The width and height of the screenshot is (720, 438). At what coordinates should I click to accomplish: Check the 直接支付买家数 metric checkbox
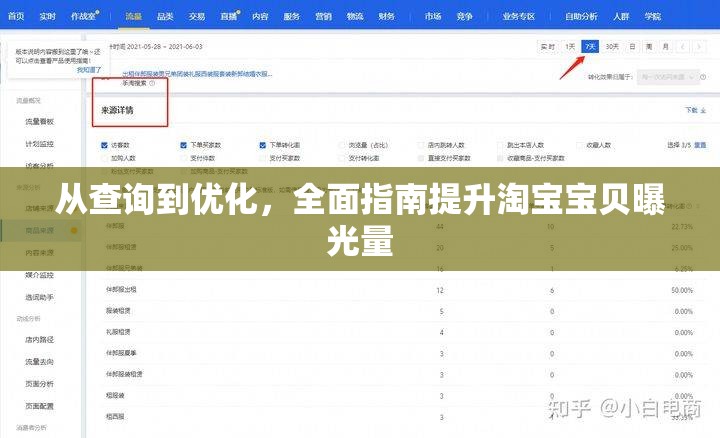pos(421,158)
